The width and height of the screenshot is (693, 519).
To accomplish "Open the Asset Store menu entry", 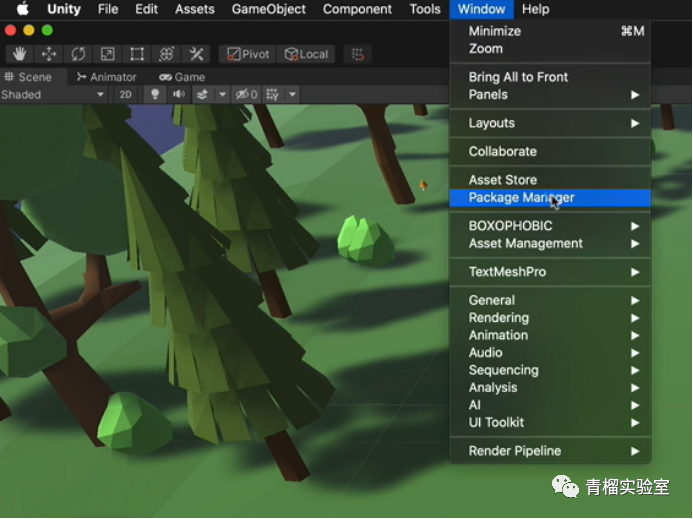I will pos(502,180).
